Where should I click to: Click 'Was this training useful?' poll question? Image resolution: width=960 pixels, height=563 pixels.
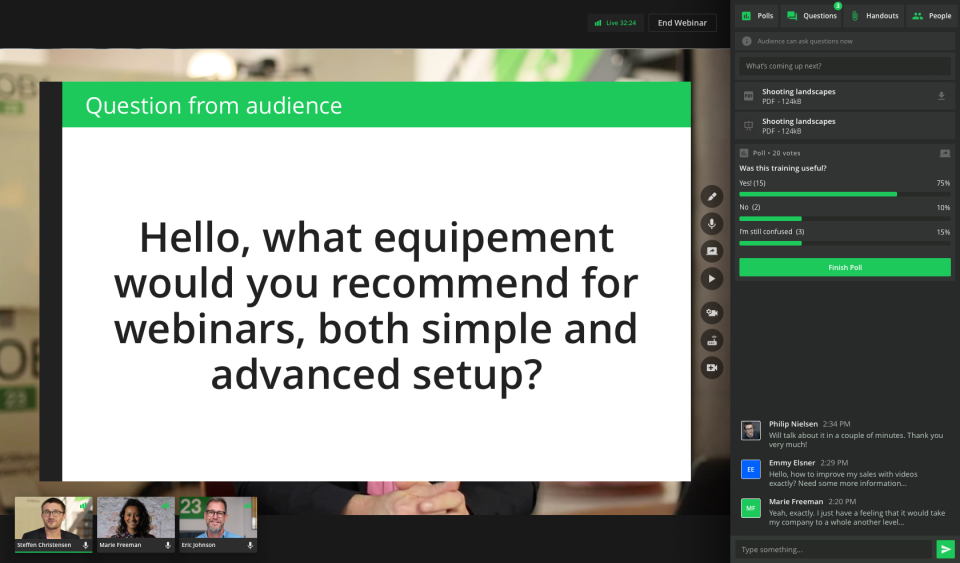tap(782, 168)
